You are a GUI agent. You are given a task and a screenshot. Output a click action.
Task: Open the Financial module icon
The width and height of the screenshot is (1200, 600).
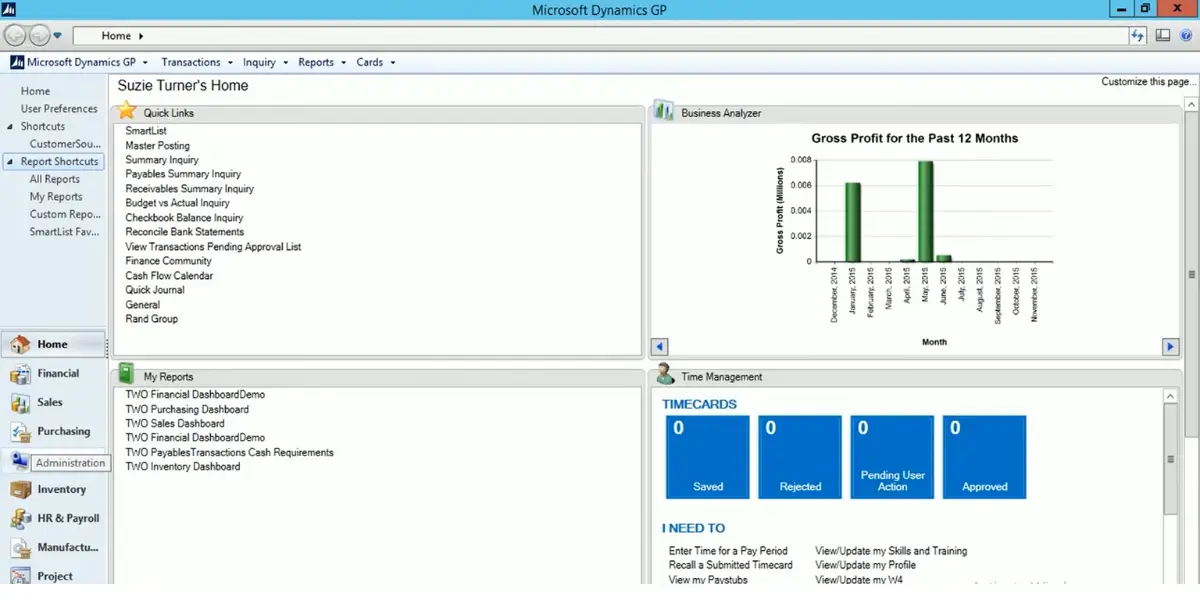point(20,374)
